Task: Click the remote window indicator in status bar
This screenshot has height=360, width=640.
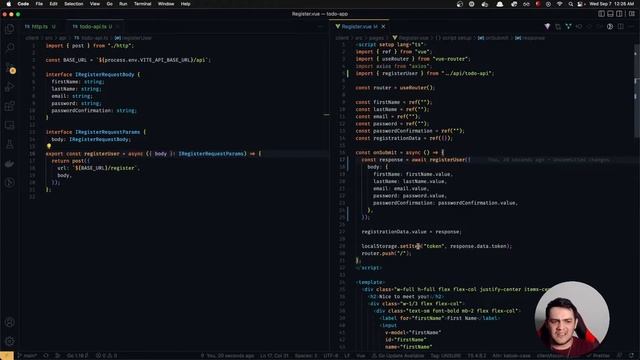Action: pyautogui.click(x=7, y=356)
